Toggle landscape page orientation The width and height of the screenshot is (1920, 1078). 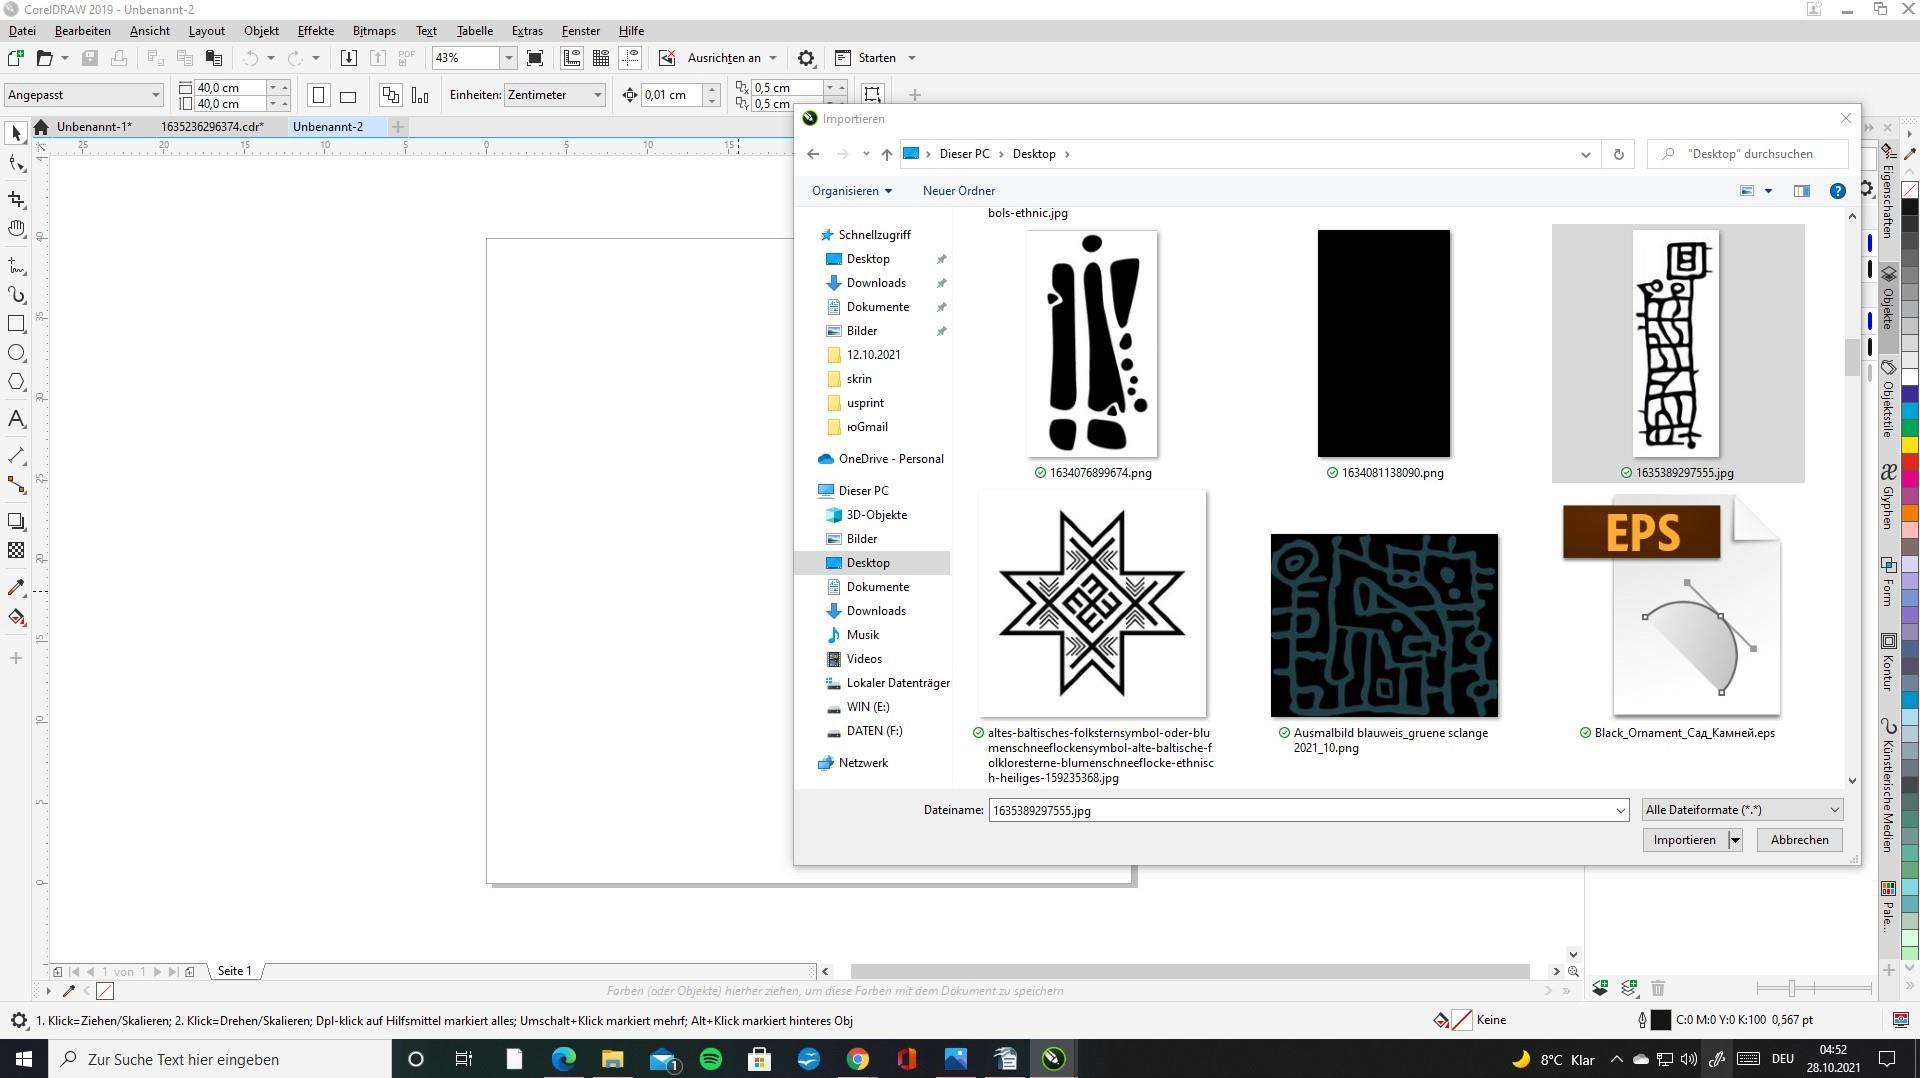[x=348, y=96]
